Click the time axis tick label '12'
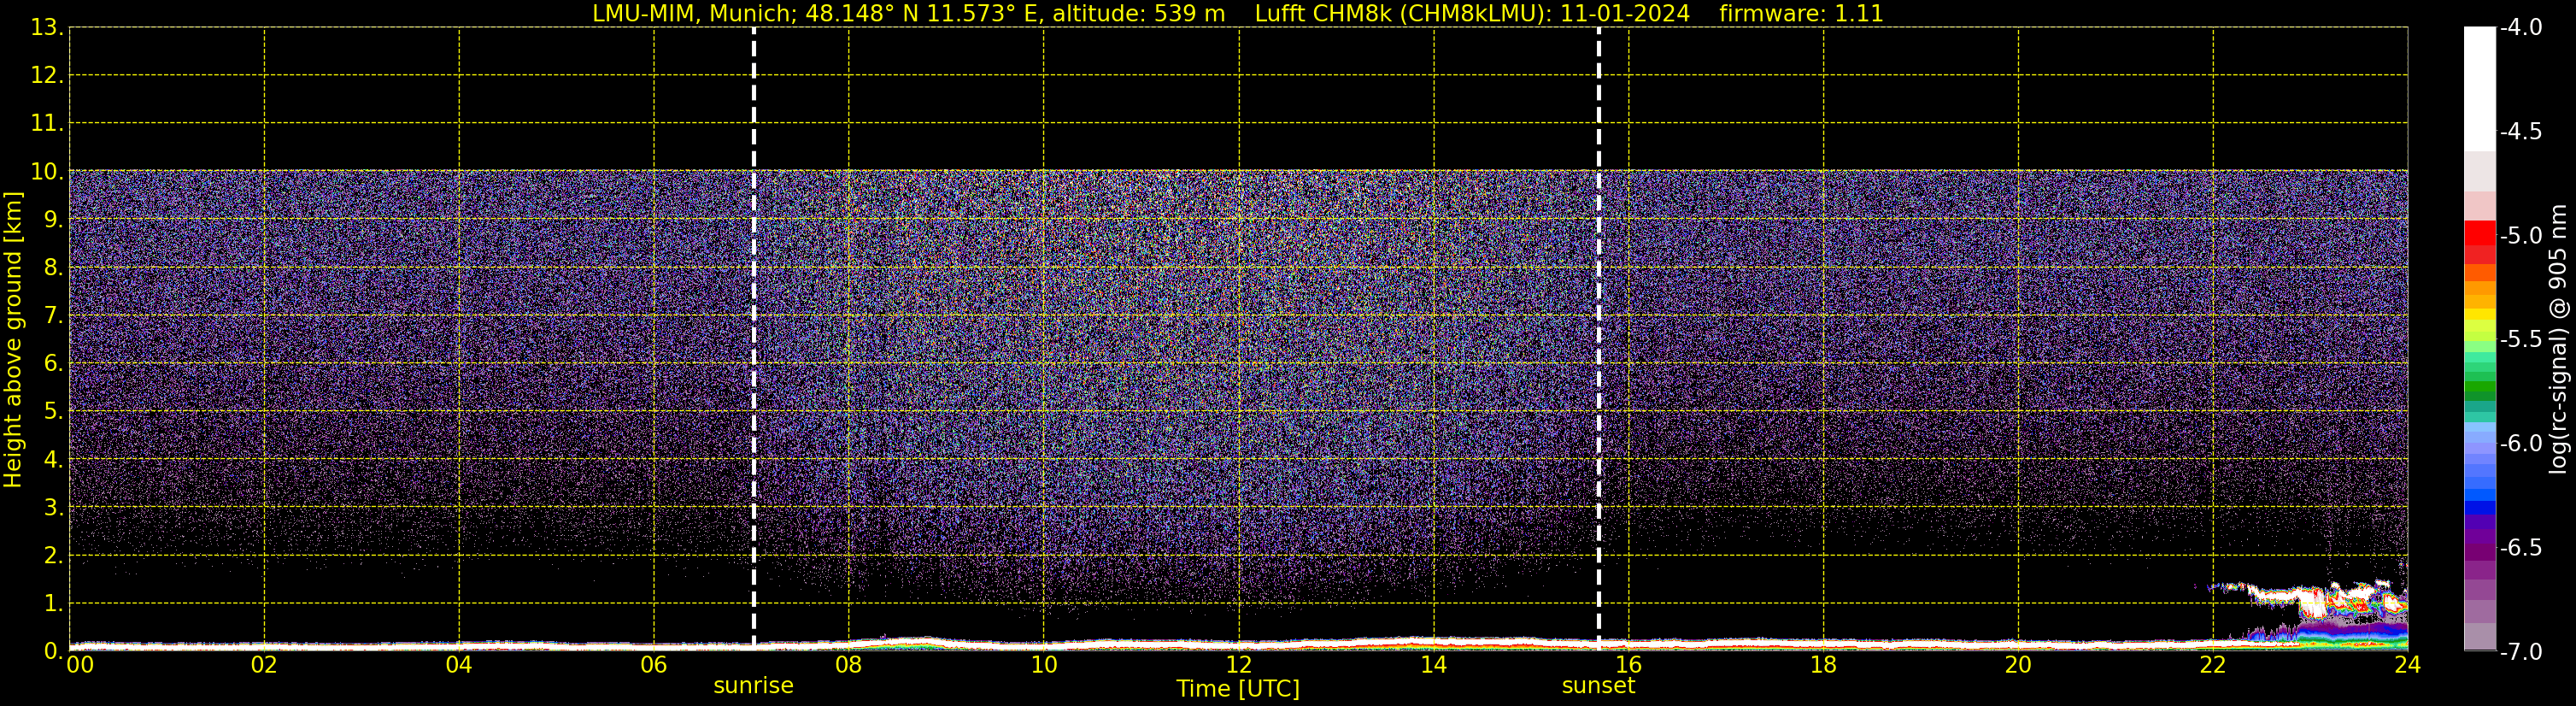The image size is (2576, 706). (x=1238, y=665)
